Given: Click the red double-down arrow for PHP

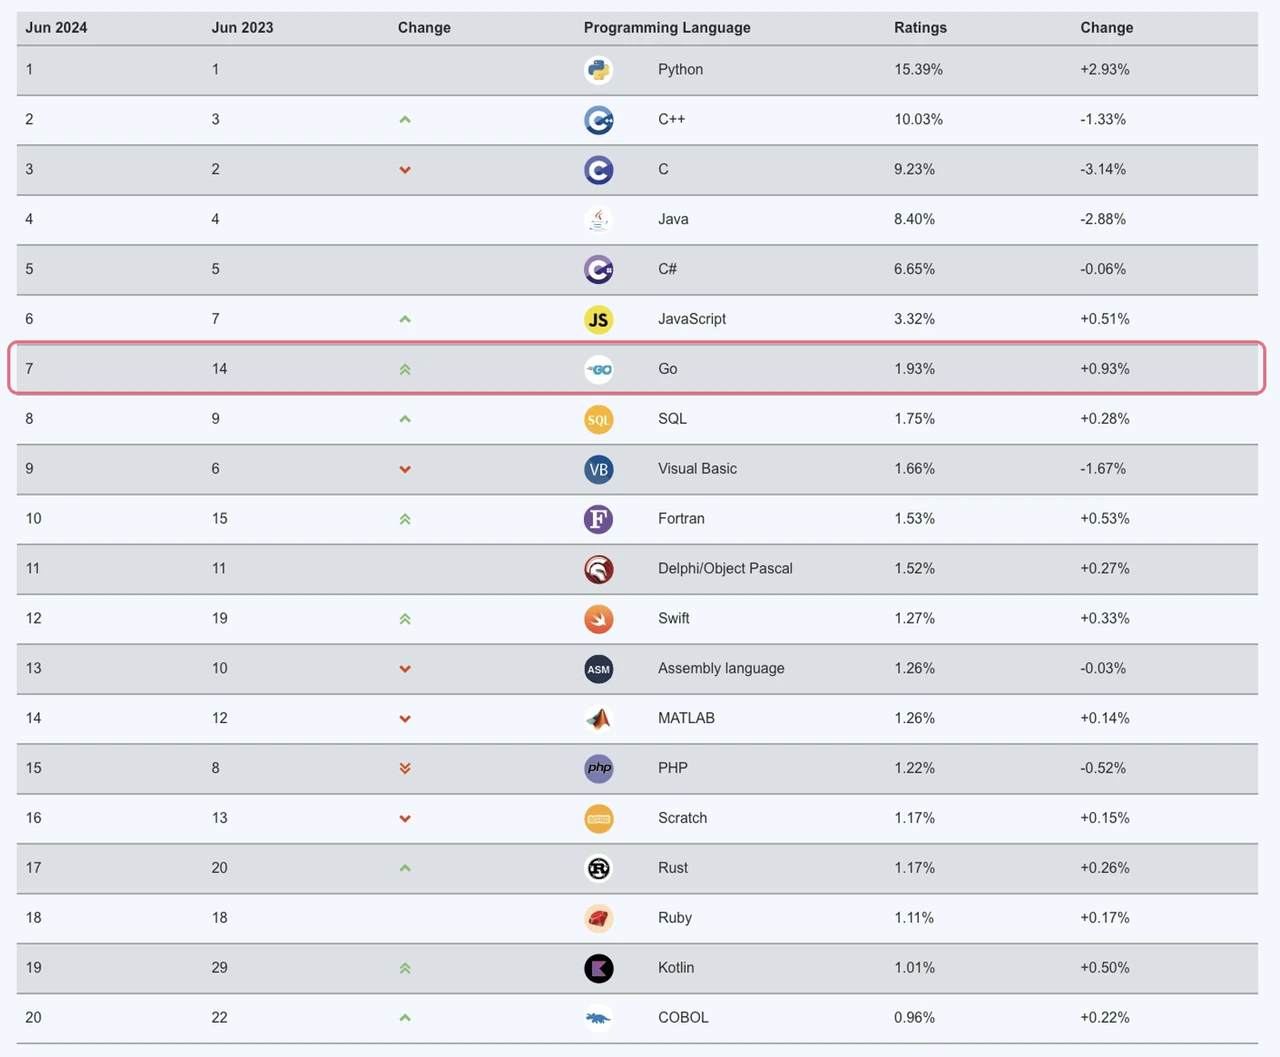Looking at the screenshot, I should 405,768.
